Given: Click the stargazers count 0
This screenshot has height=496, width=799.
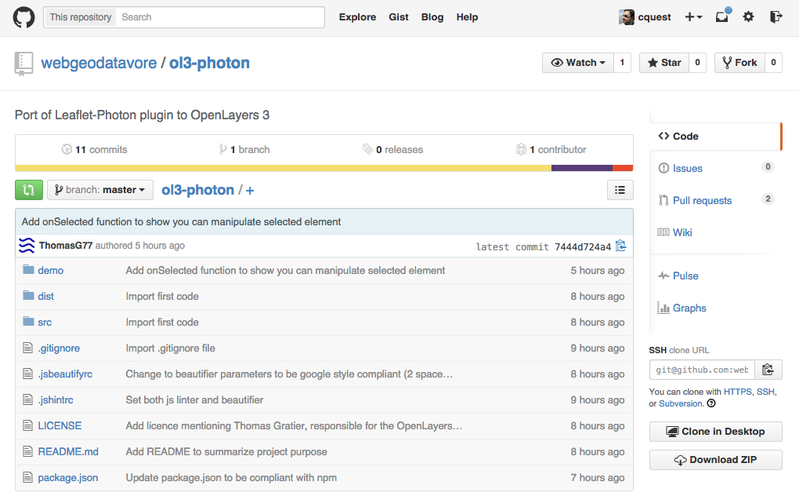Looking at the screenshot, I should 698,63.
